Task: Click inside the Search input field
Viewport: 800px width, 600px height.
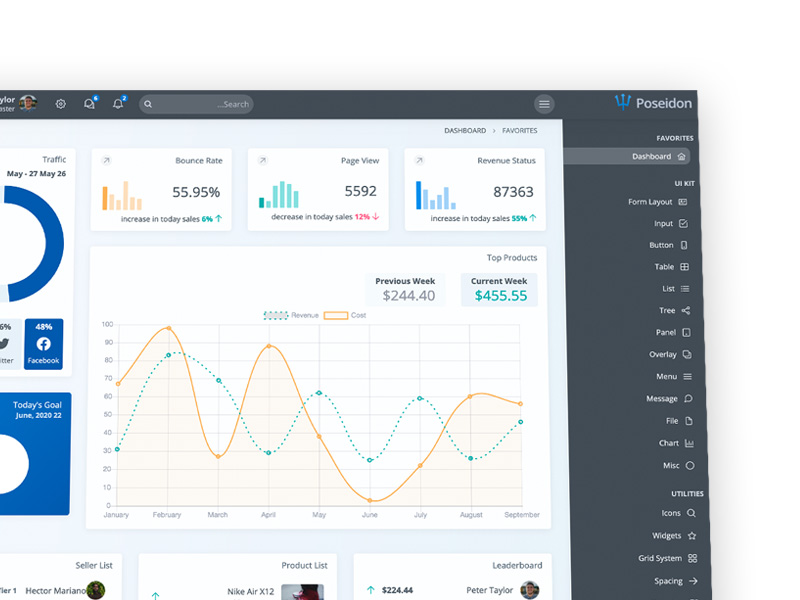Action: (196, 104)
